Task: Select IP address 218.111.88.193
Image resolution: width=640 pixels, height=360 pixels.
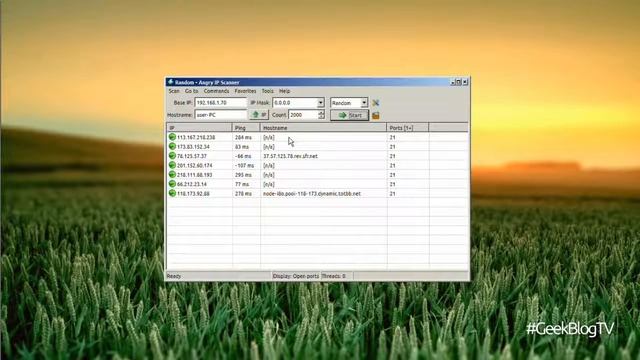Action: point(195,175)
